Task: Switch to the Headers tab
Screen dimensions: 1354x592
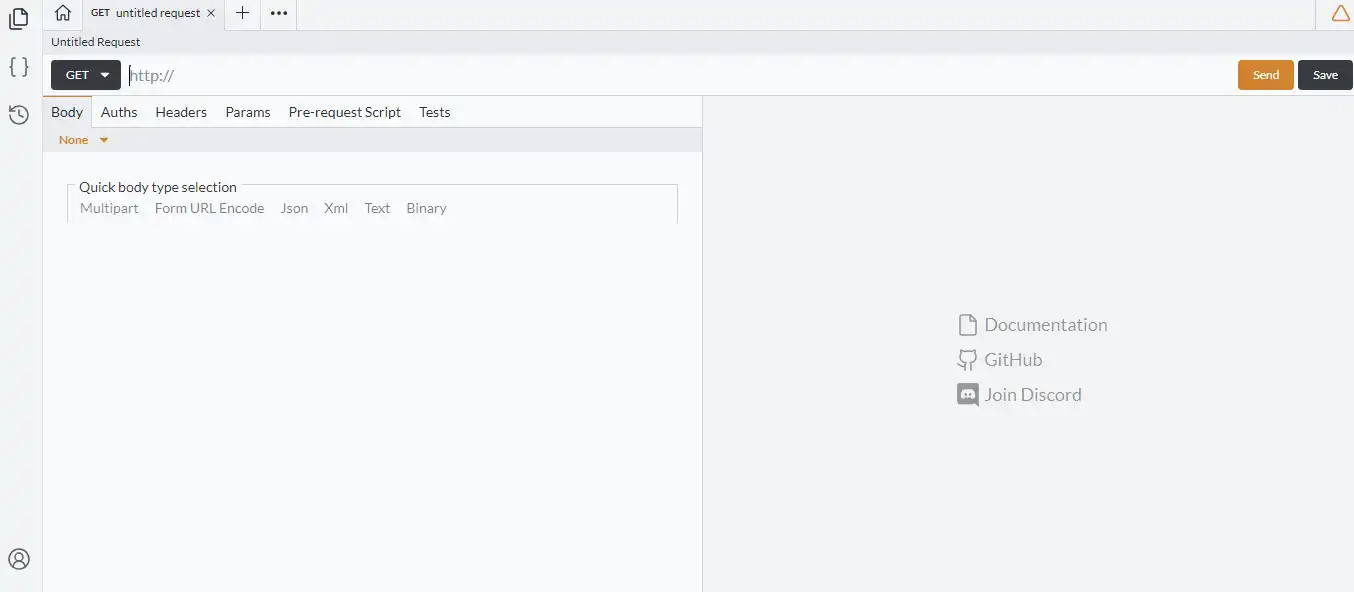Action: [181, 112]
